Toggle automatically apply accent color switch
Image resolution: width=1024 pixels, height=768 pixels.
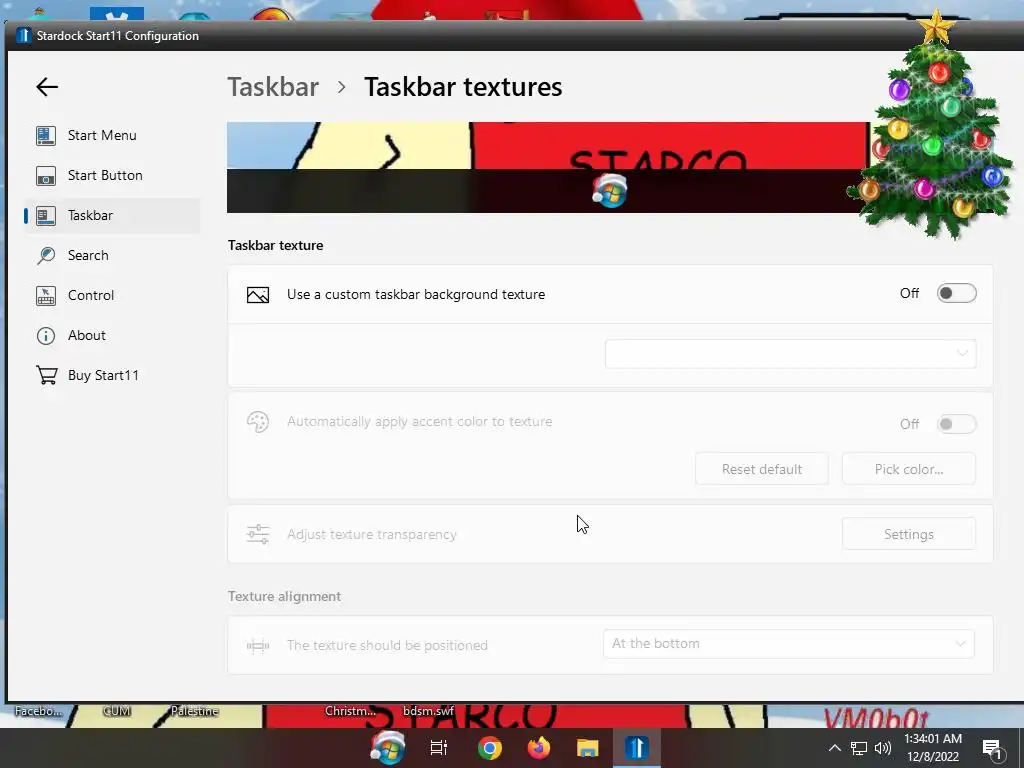tap(957, 424)
